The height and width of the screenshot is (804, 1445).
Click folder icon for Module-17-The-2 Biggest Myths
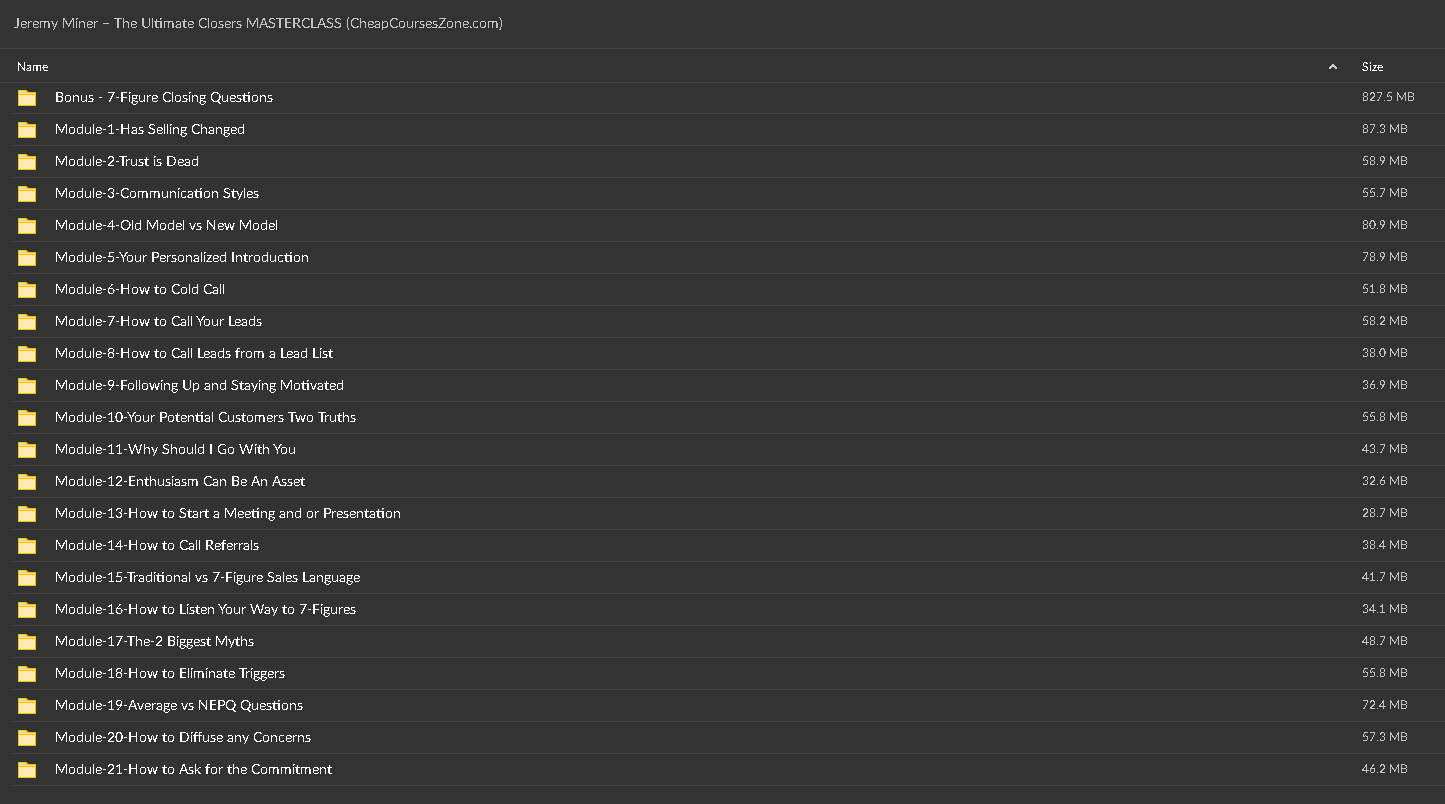pyautogui.click(x=27, y=642)
